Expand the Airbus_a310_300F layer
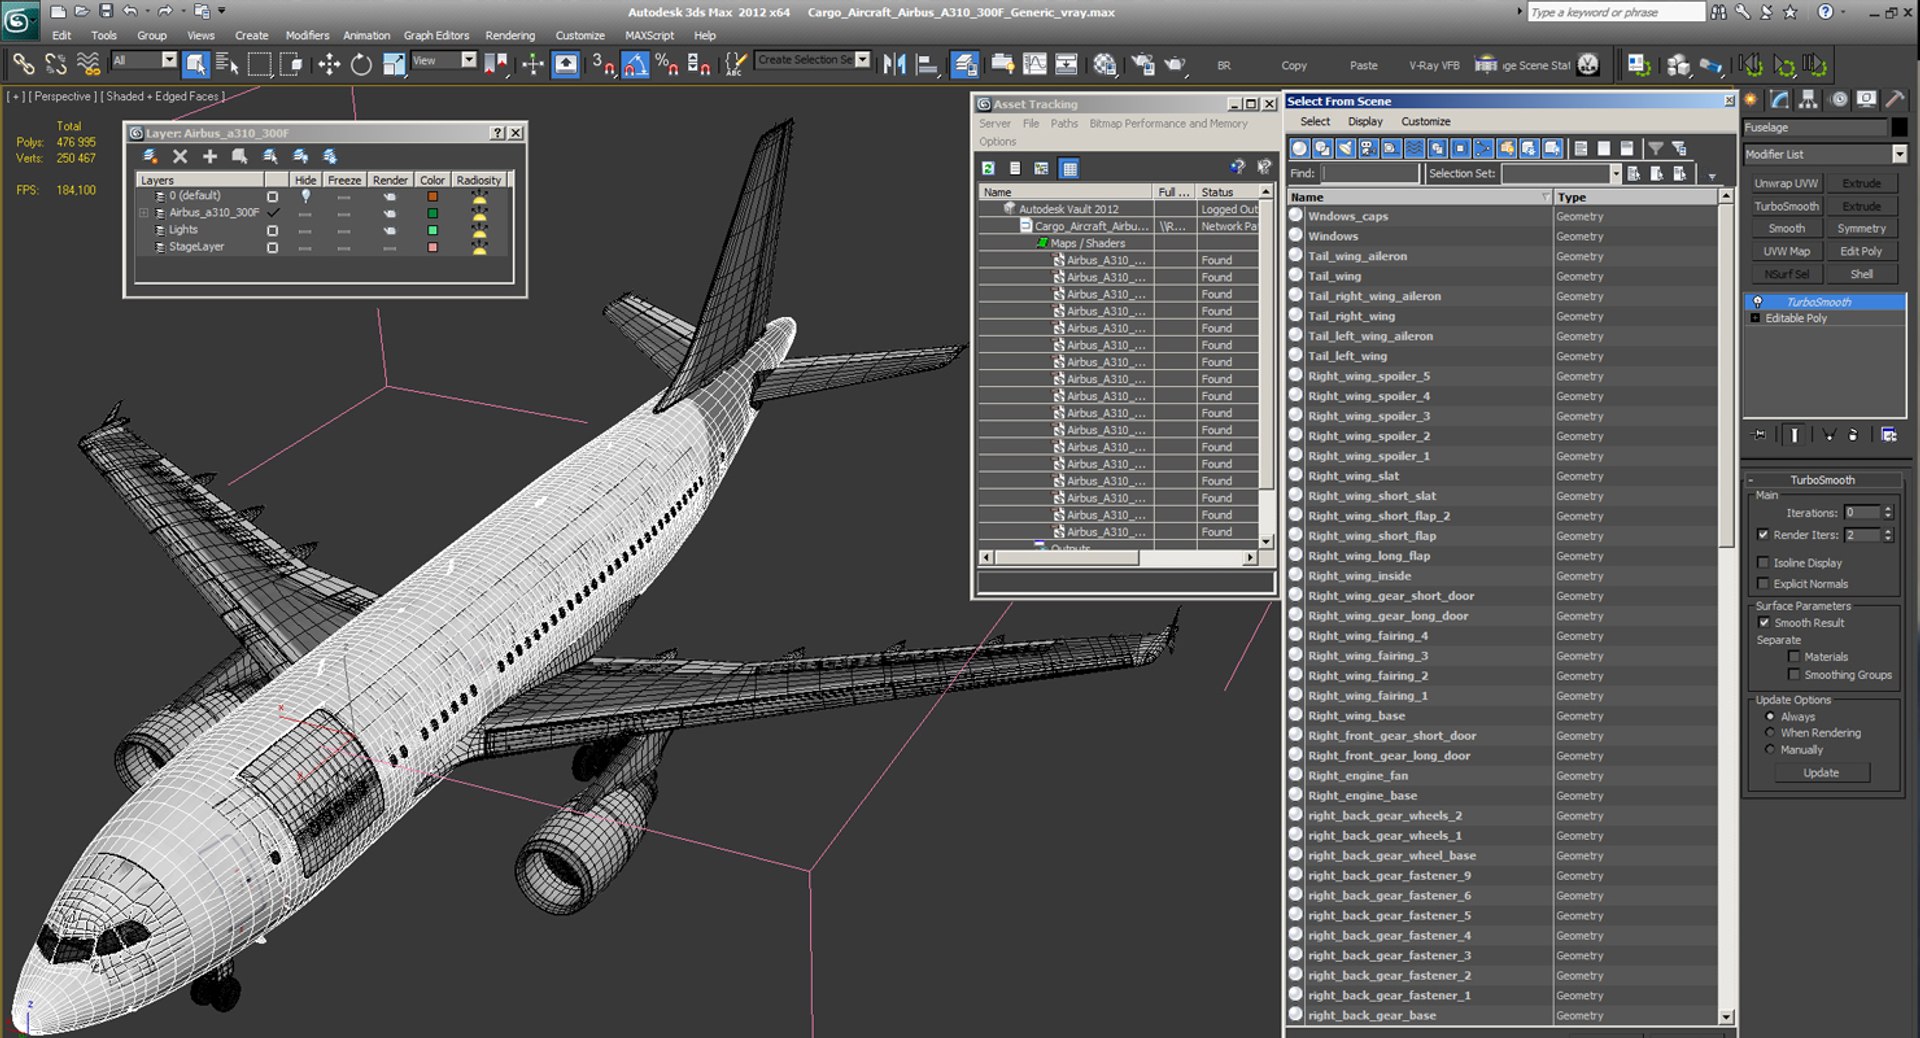The width and height of the screenshot is (1920, 1038). click(144, 213)
